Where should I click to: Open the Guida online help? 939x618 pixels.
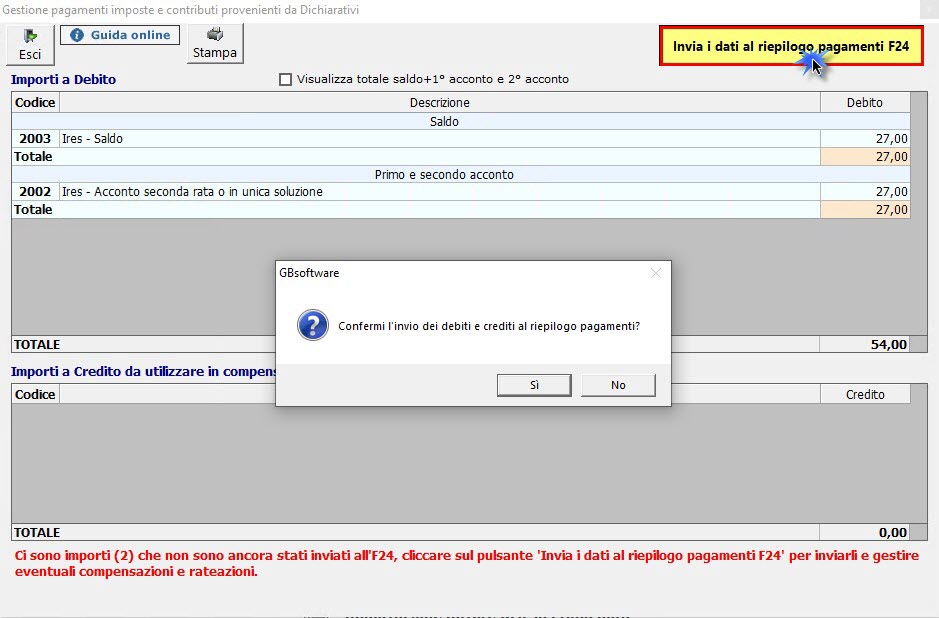click(x=120, y=35)
